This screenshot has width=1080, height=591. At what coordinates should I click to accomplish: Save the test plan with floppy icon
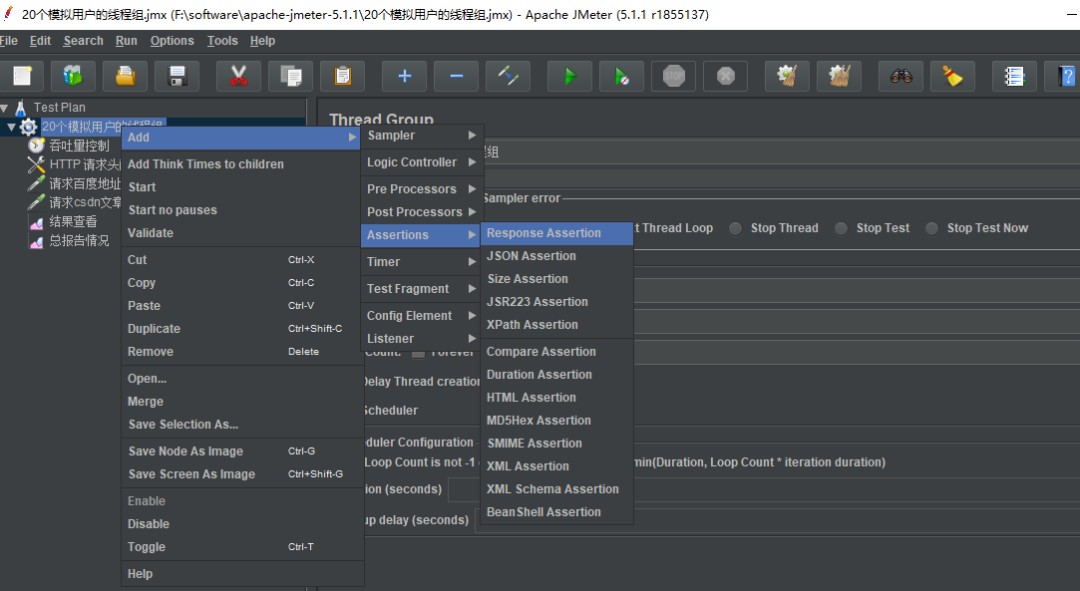coord(177,76)
